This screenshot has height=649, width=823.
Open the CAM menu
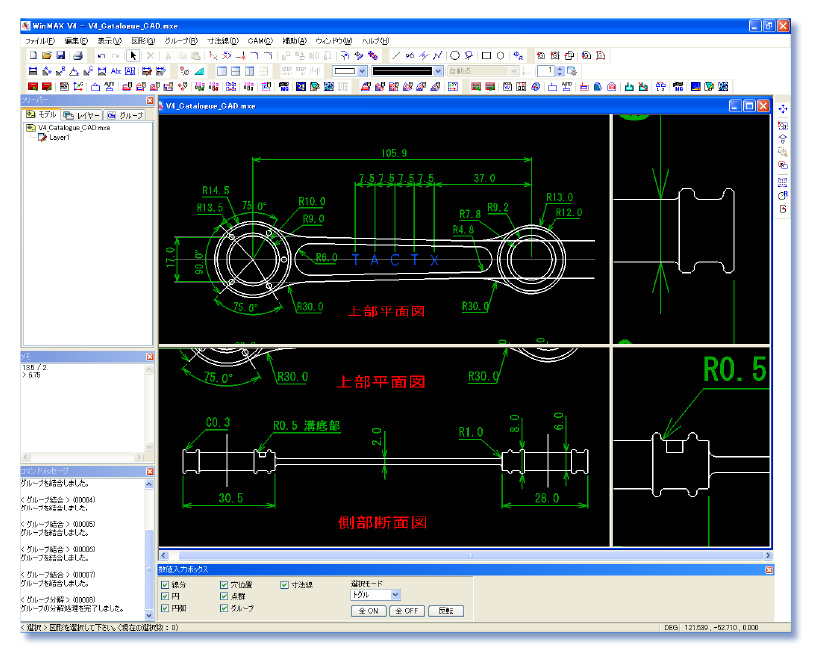(260, 40)
